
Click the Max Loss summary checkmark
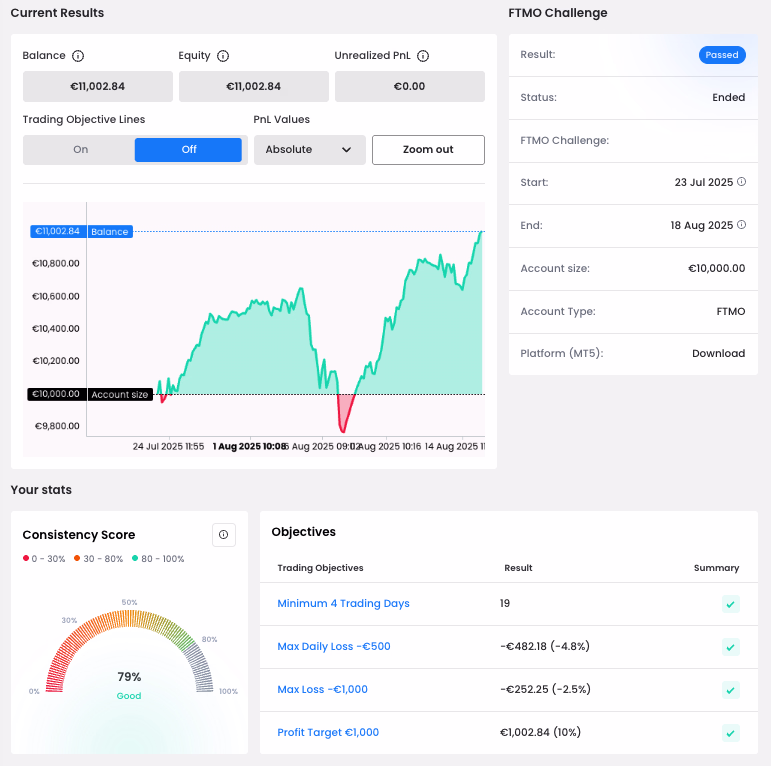click(x=731, y=690)
